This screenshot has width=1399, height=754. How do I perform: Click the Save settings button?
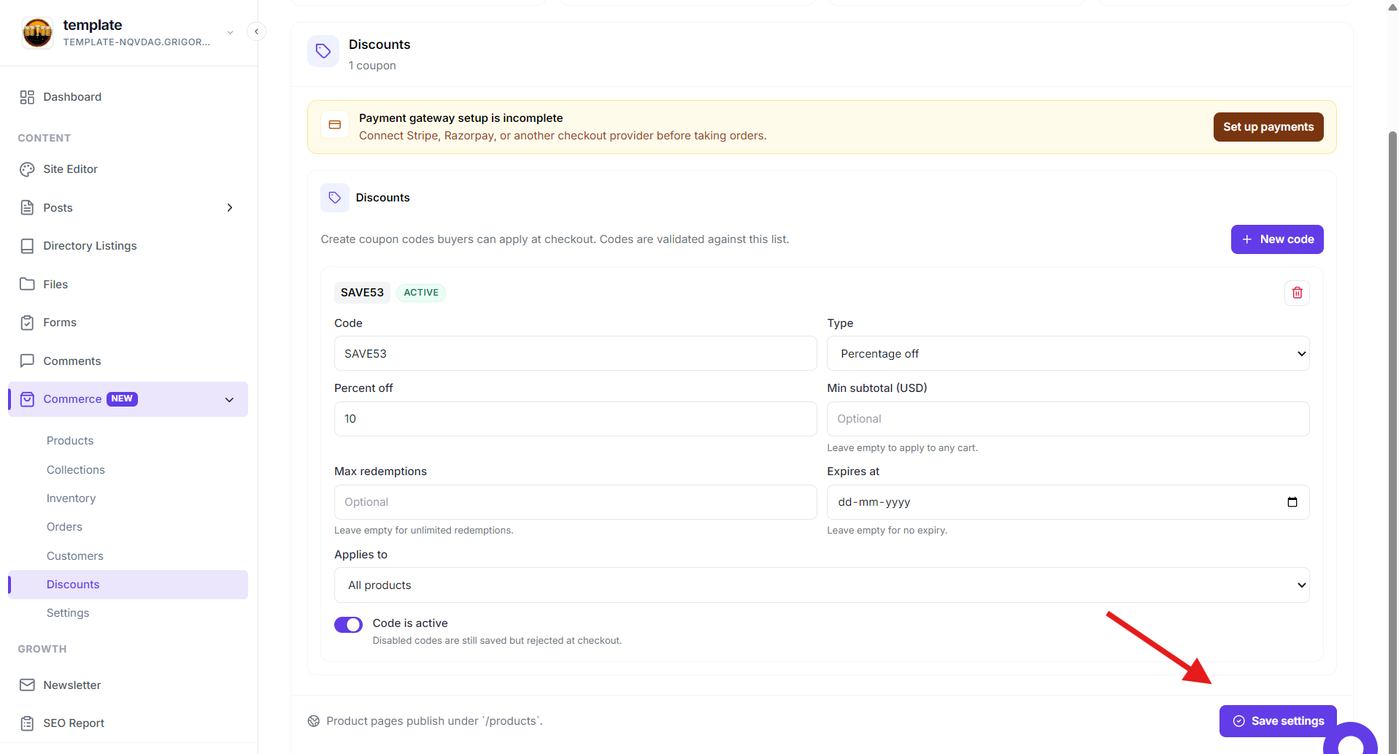pyautogui.click(x=1278, y=721)
